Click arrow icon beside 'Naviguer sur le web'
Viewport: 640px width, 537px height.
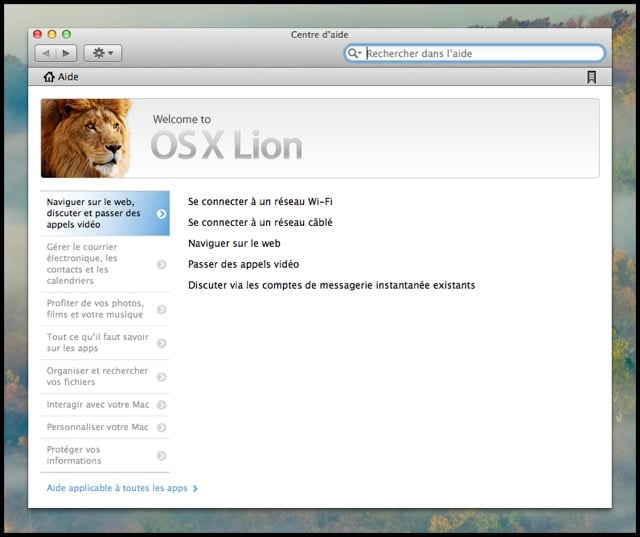tap(162, 214)
